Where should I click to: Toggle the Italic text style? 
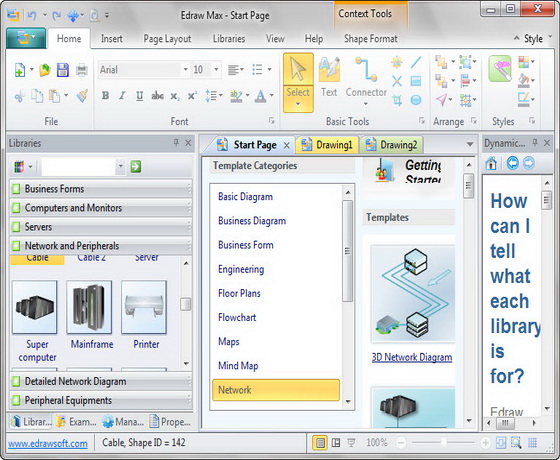[x=122, y=96]
